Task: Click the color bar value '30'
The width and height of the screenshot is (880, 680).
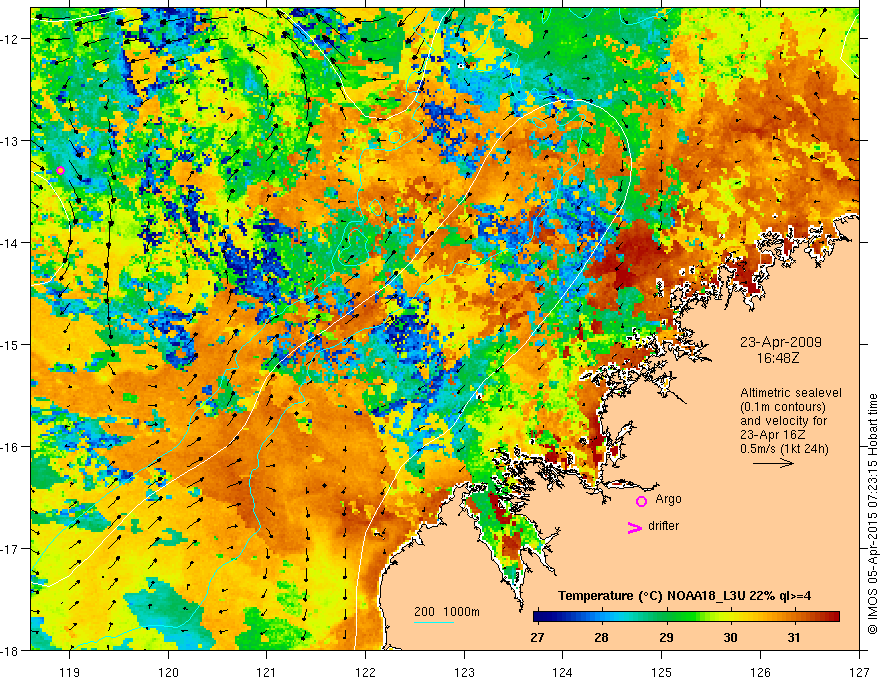Action: click(730, 638)
